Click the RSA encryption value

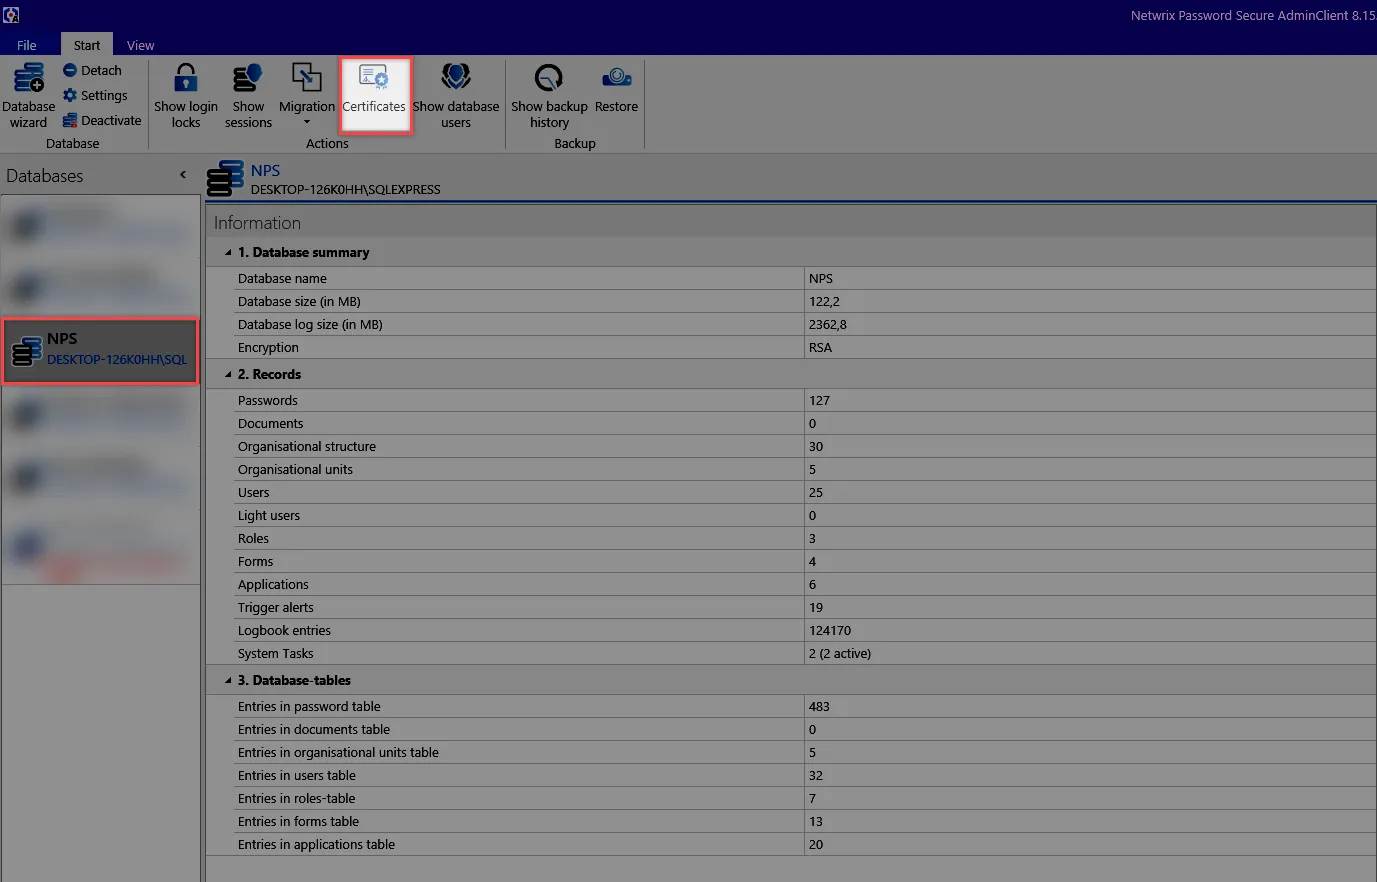point(820,348)
